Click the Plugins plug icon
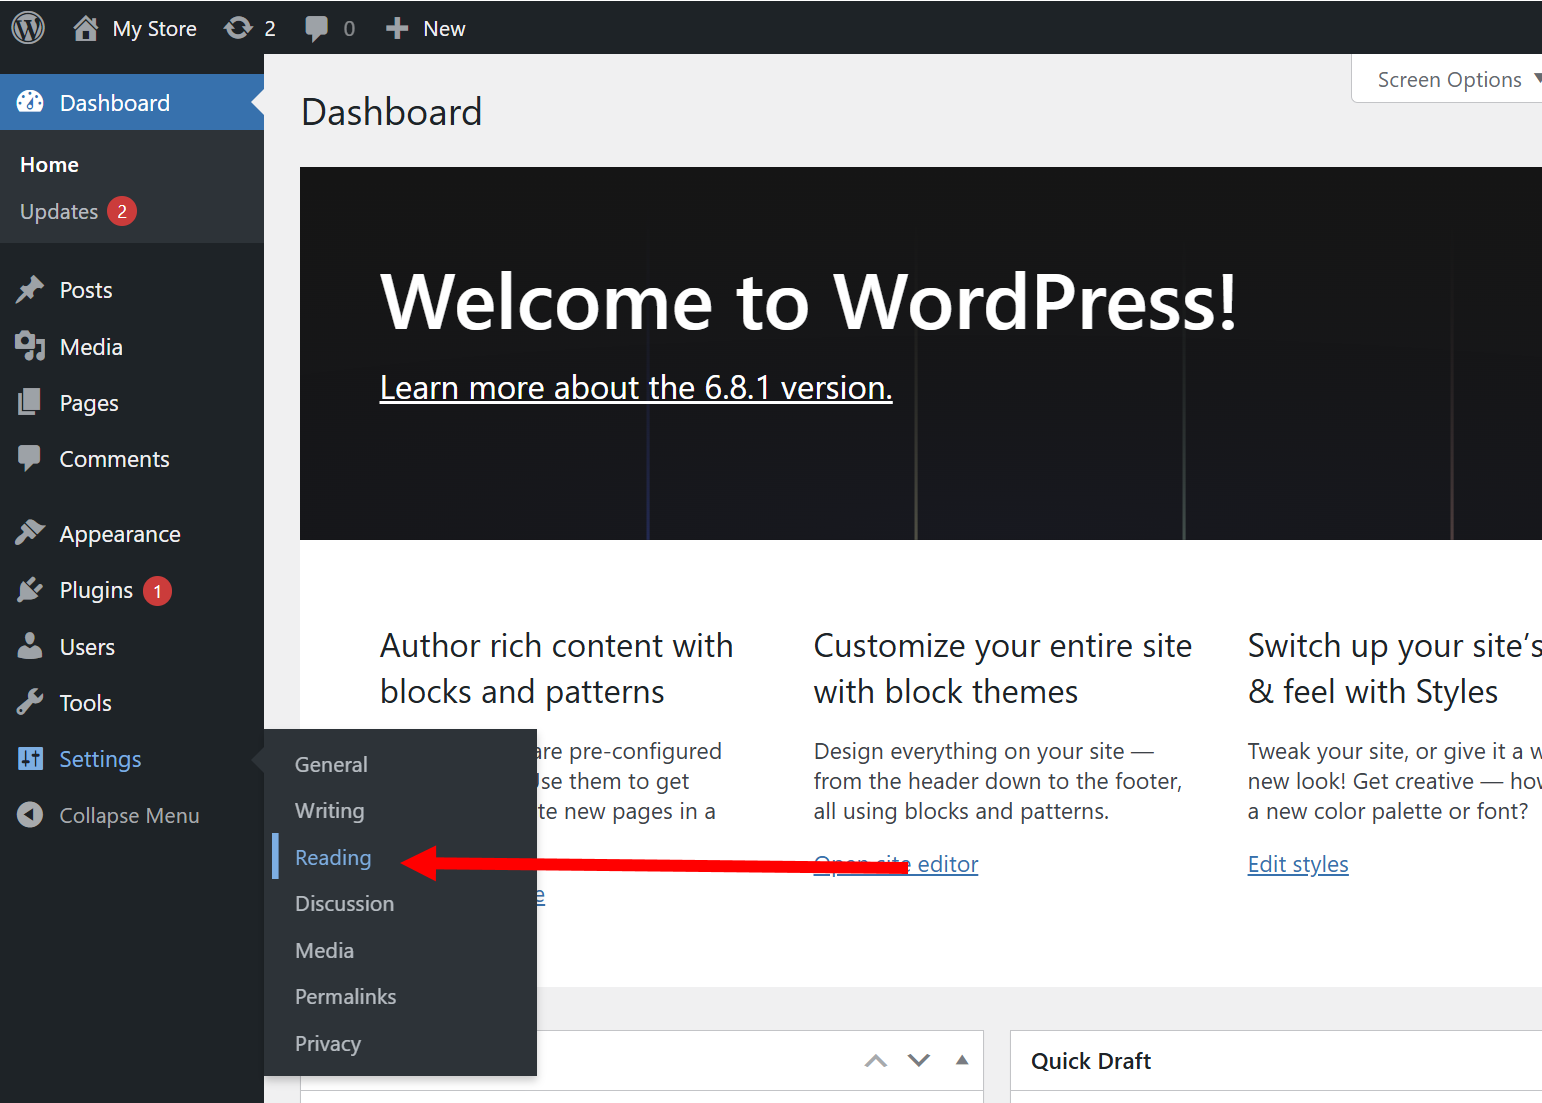 30,590
